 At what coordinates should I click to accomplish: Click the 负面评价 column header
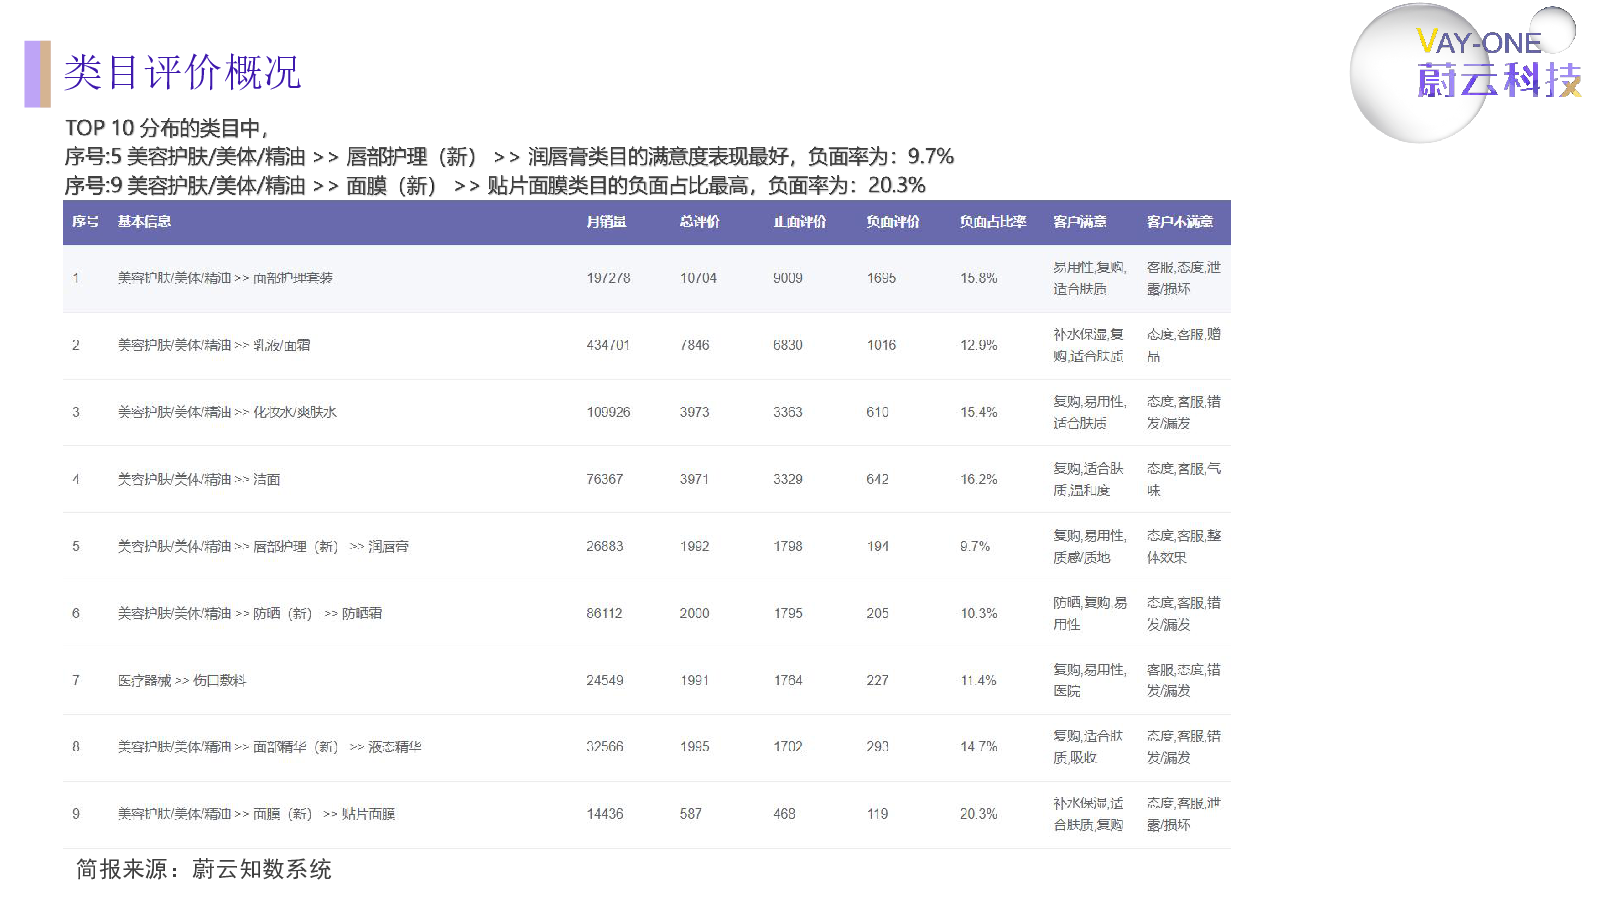(x=892, y=222)
